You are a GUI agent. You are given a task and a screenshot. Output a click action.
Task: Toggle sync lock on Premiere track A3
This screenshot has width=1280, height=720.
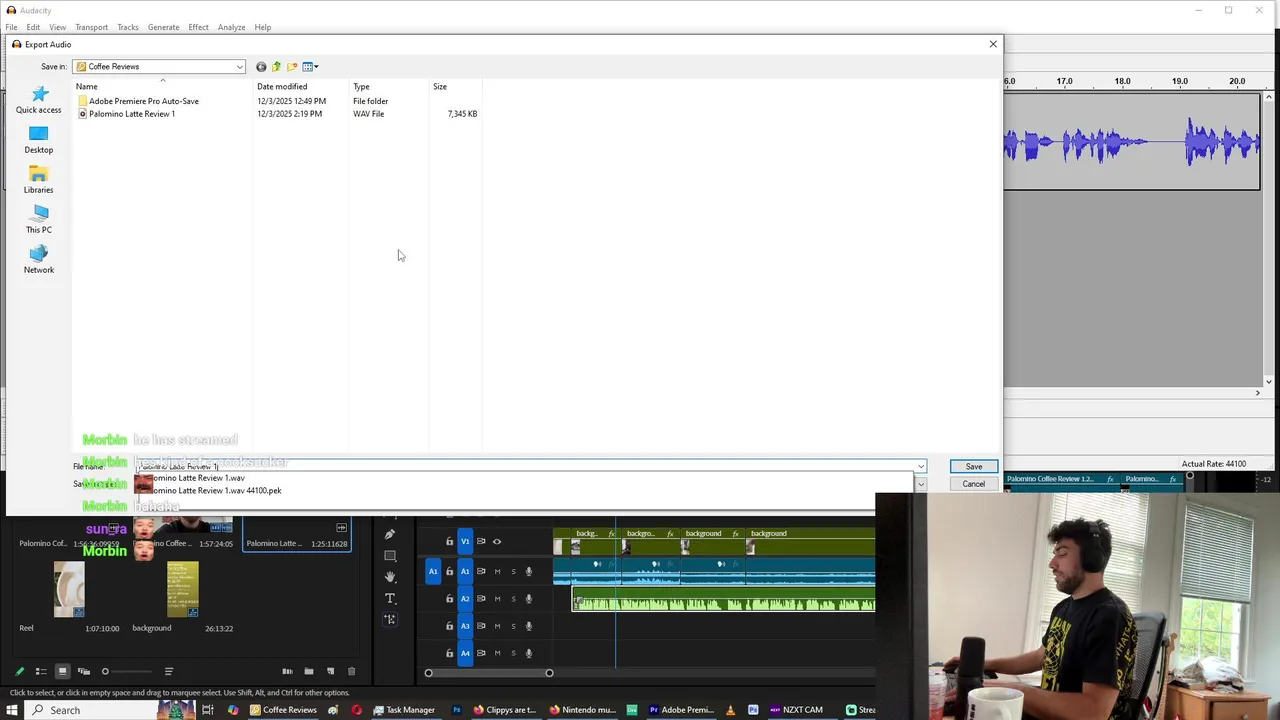[481, 626]
